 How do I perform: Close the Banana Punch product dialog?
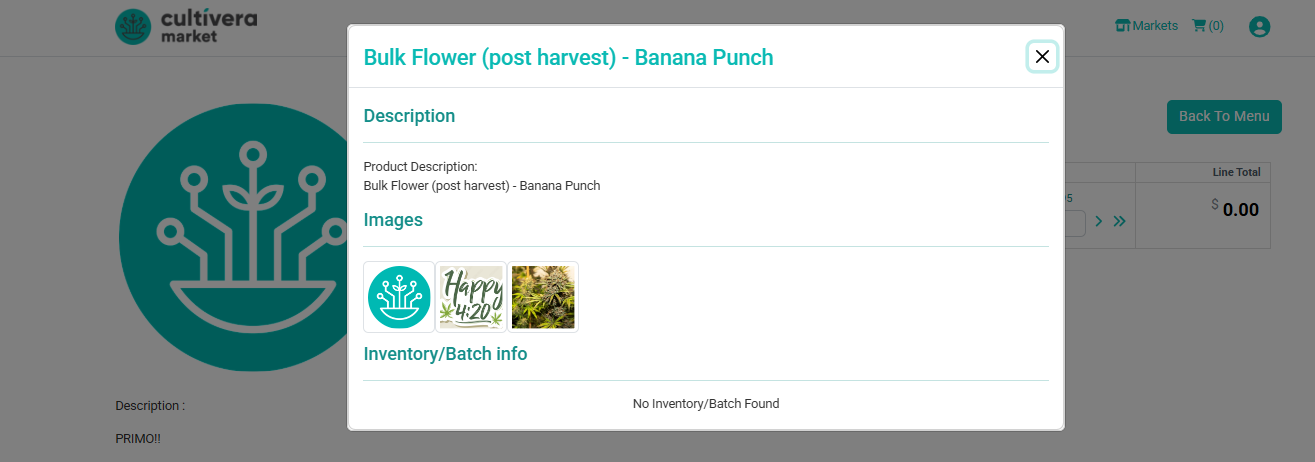pos(1042,57)
